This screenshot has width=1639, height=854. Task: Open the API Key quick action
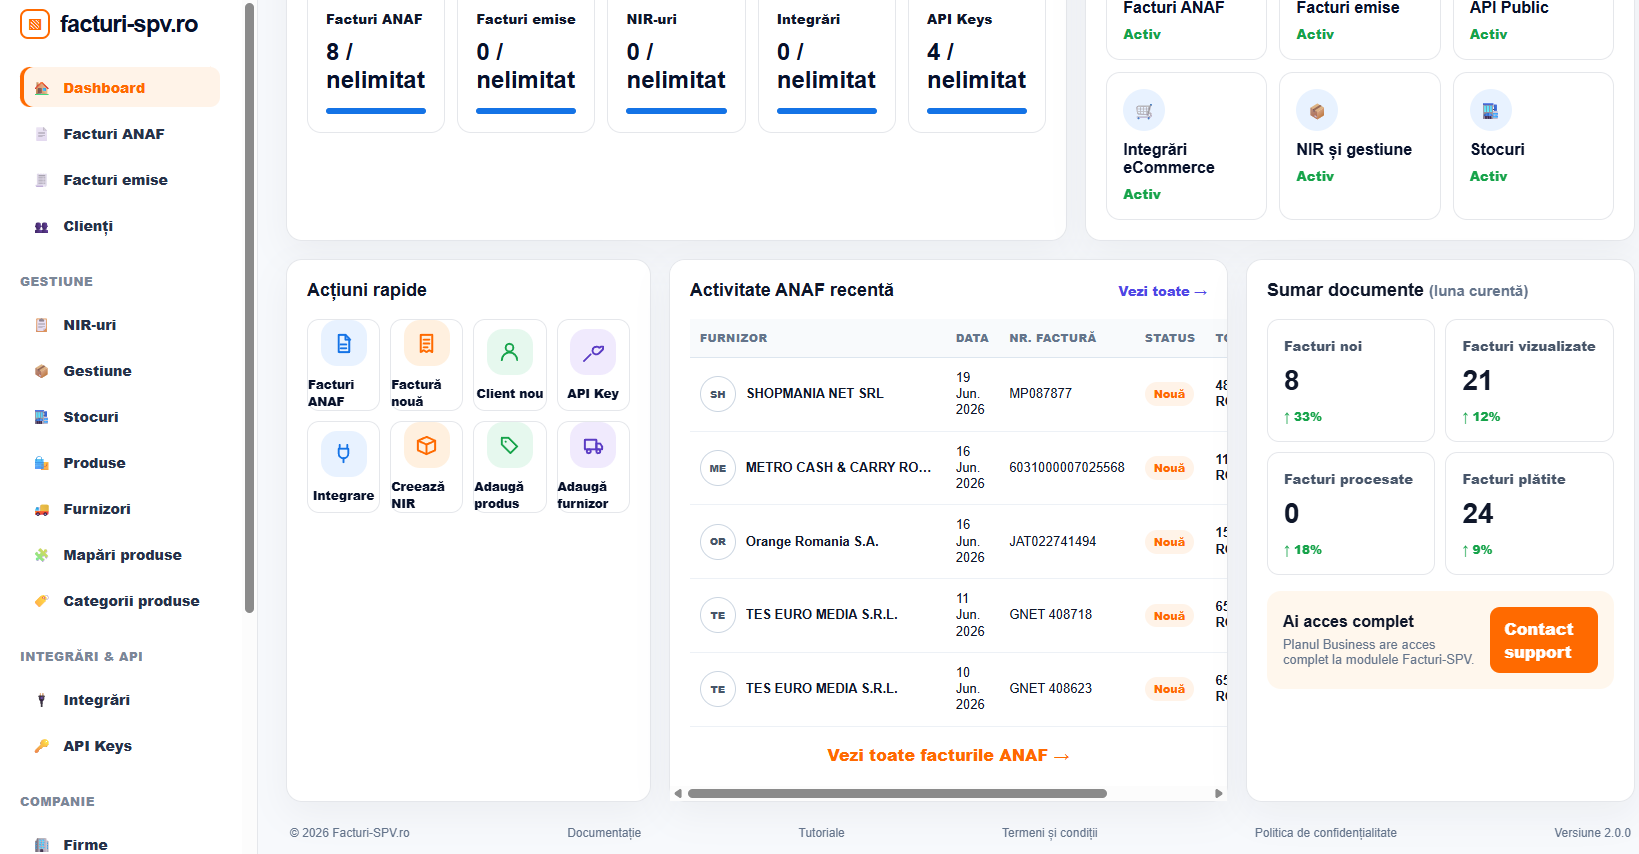[x=593, y=365]
